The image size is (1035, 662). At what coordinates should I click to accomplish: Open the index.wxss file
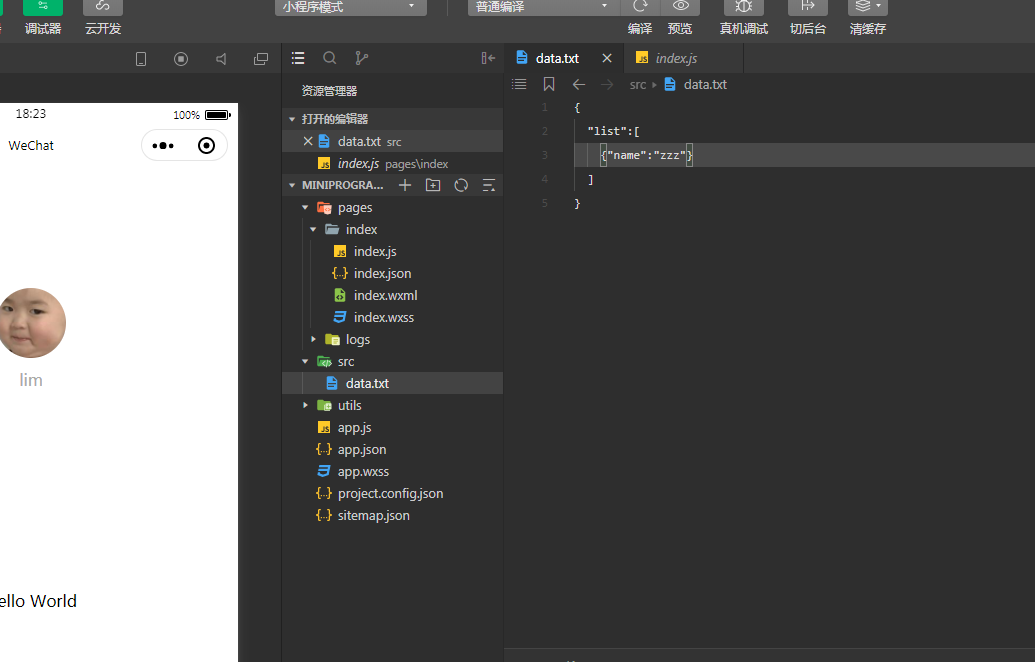pos(392,317)
